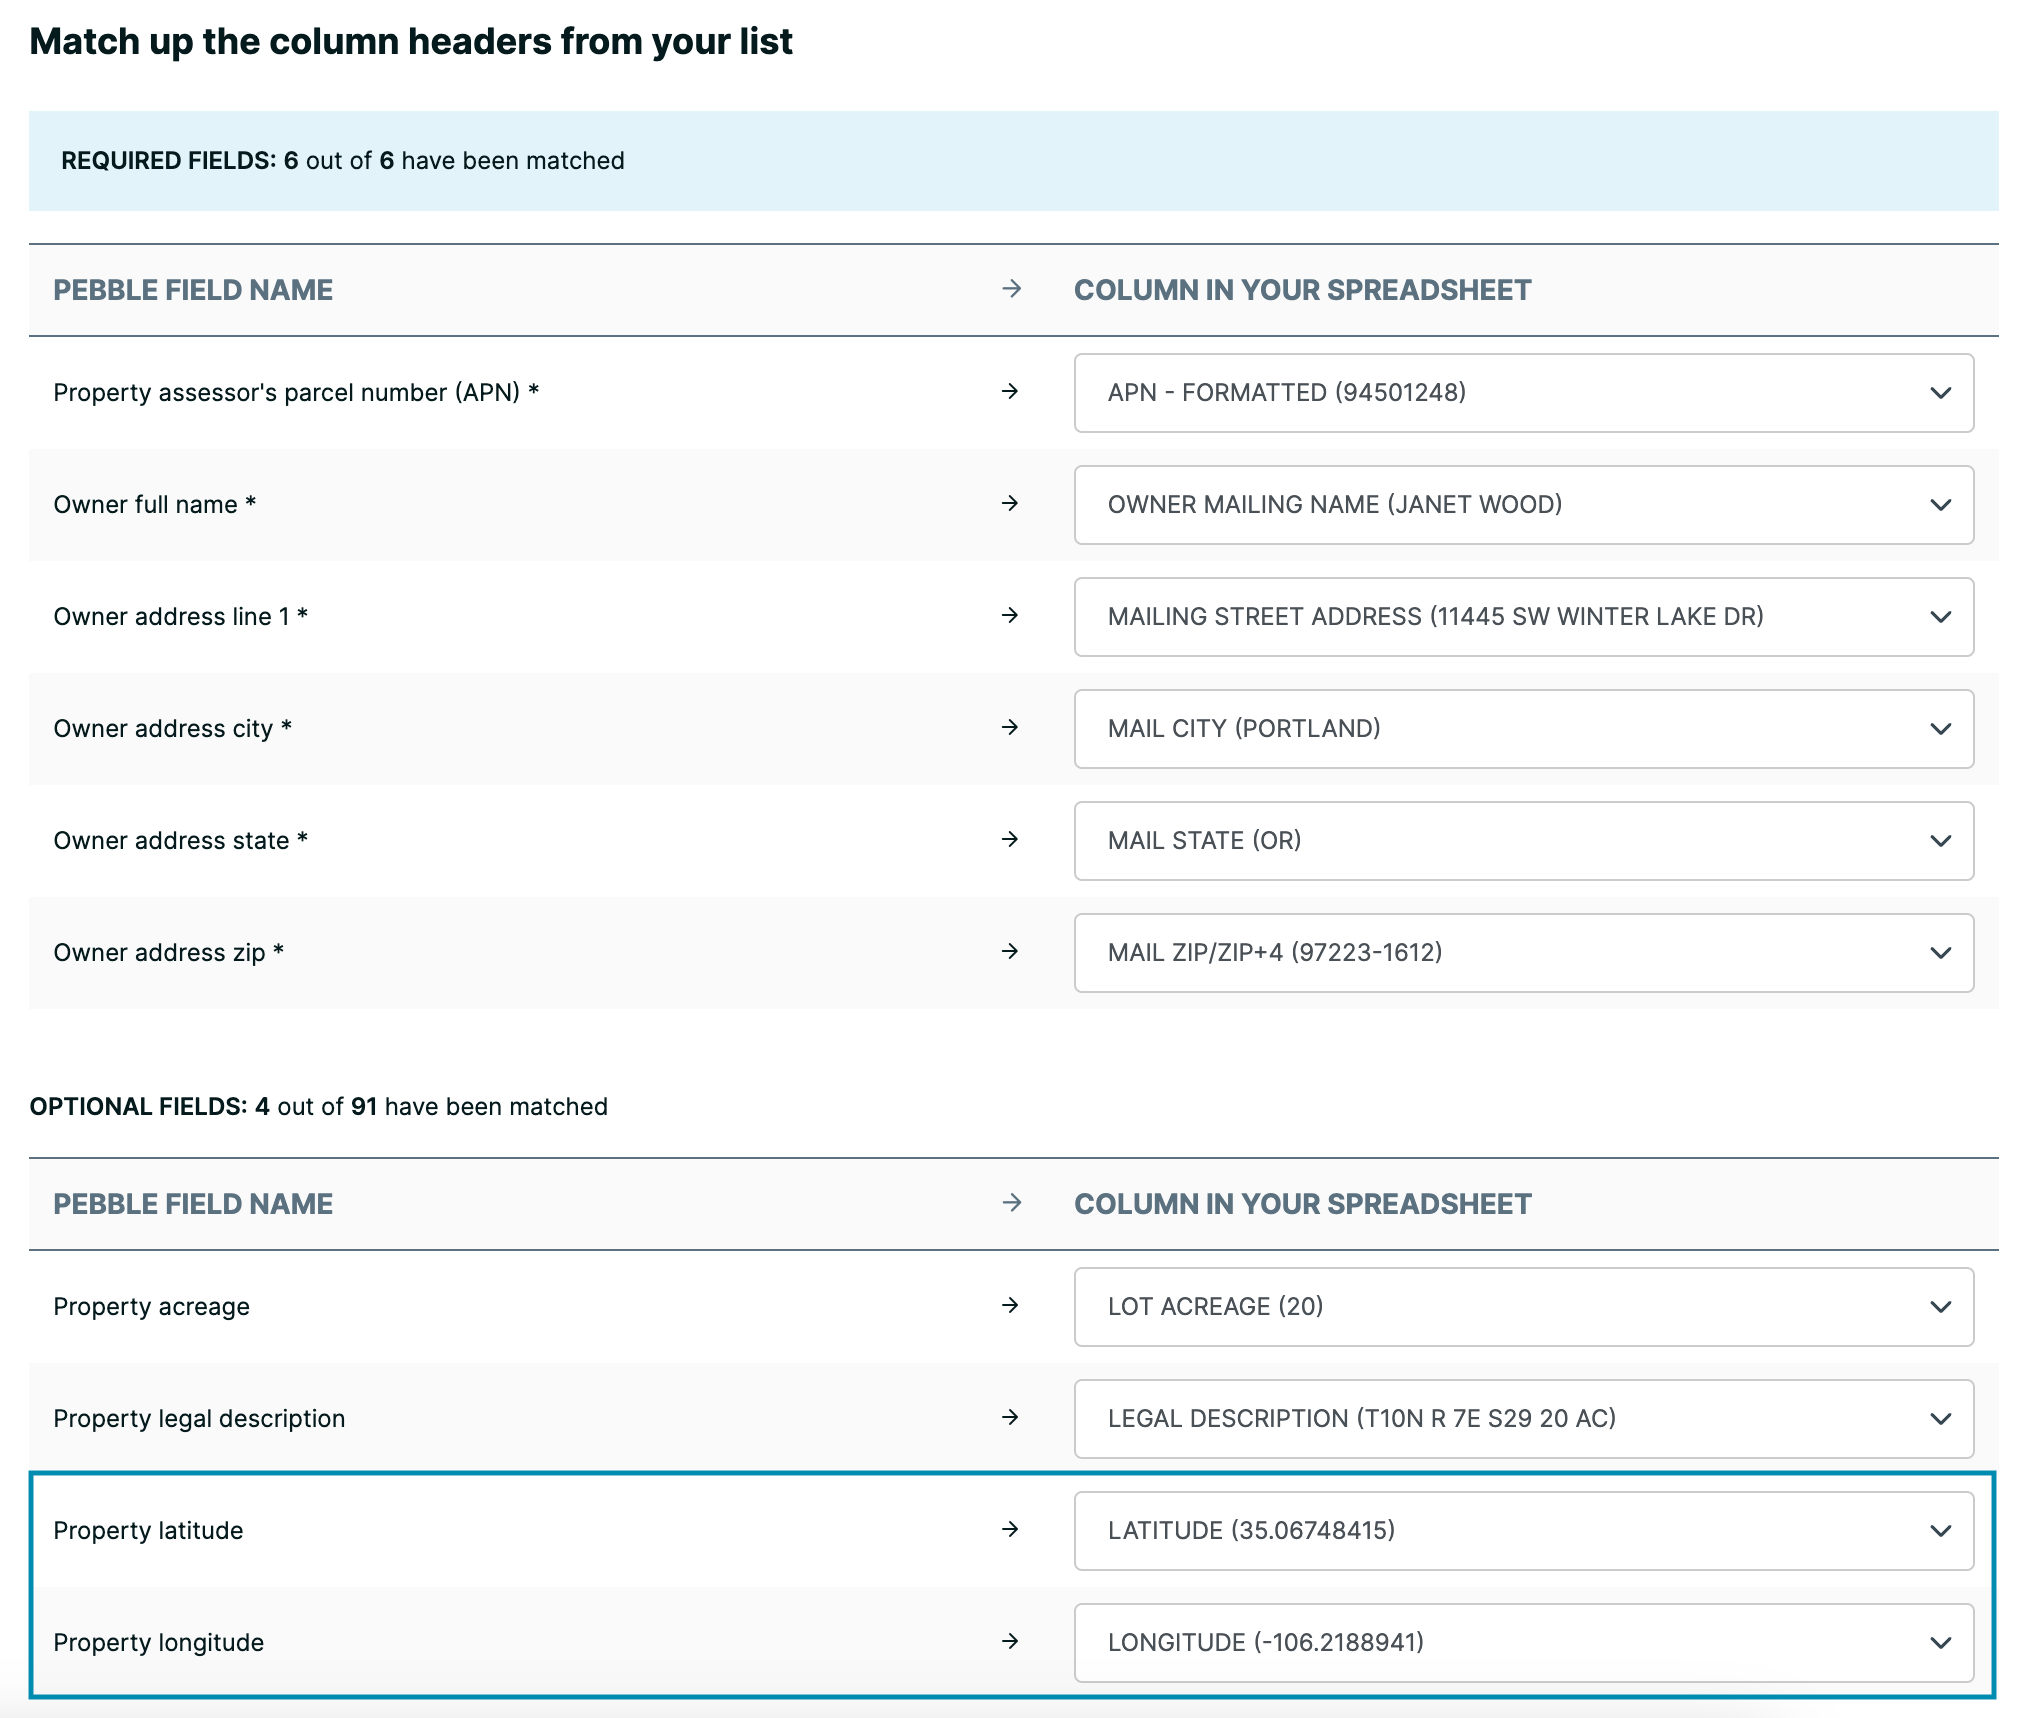Open the APN - FORMATTED column dropdown

pyautogui.click(x=1523, y=393)
